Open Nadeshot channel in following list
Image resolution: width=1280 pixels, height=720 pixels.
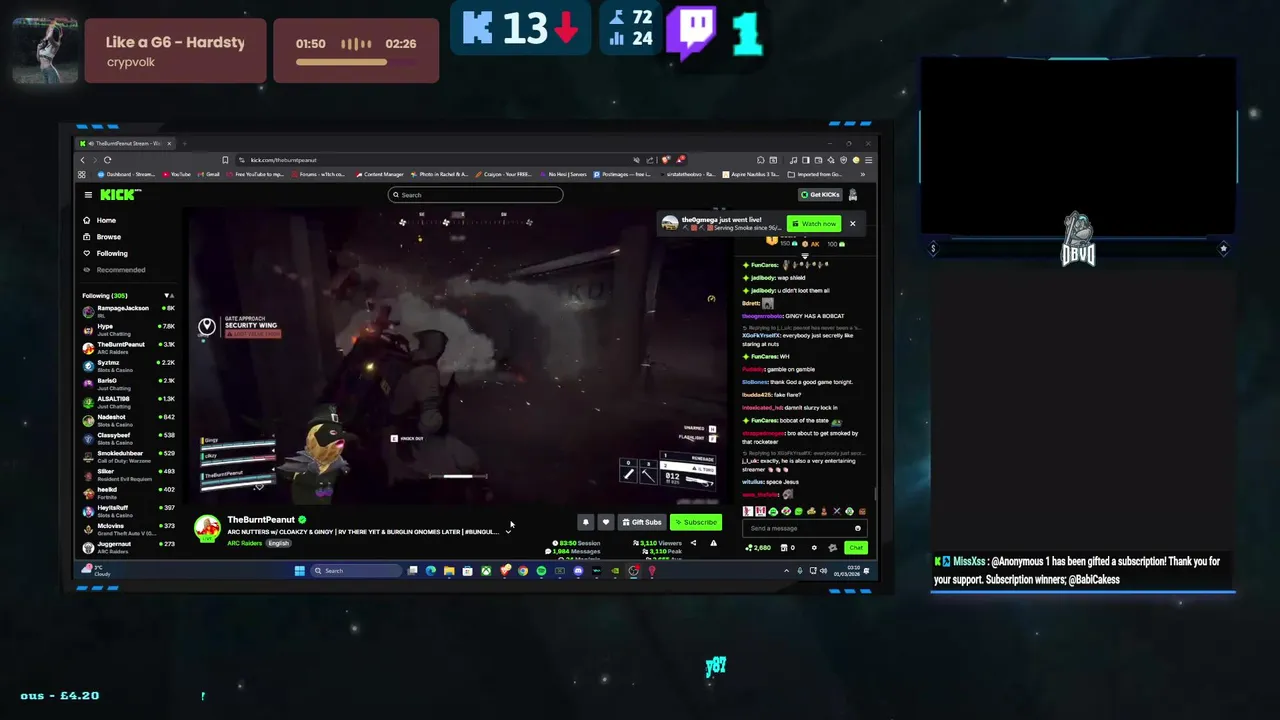[x=128, y=420]
